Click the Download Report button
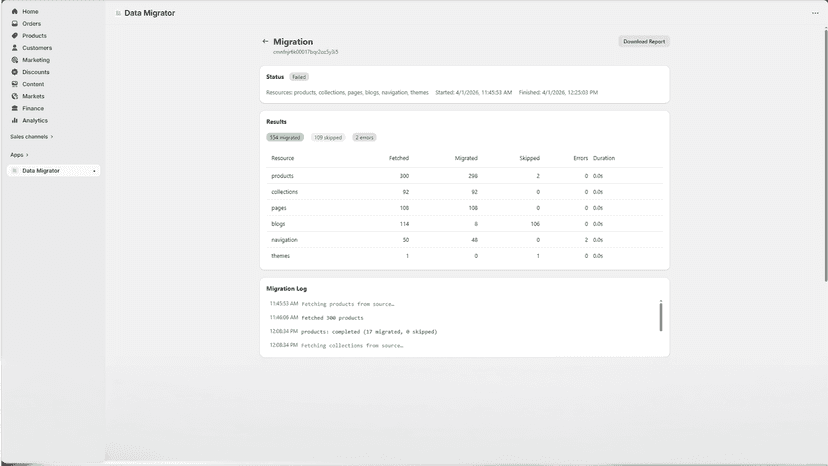Viewport: 828px width, 466px height. [644, 41]
